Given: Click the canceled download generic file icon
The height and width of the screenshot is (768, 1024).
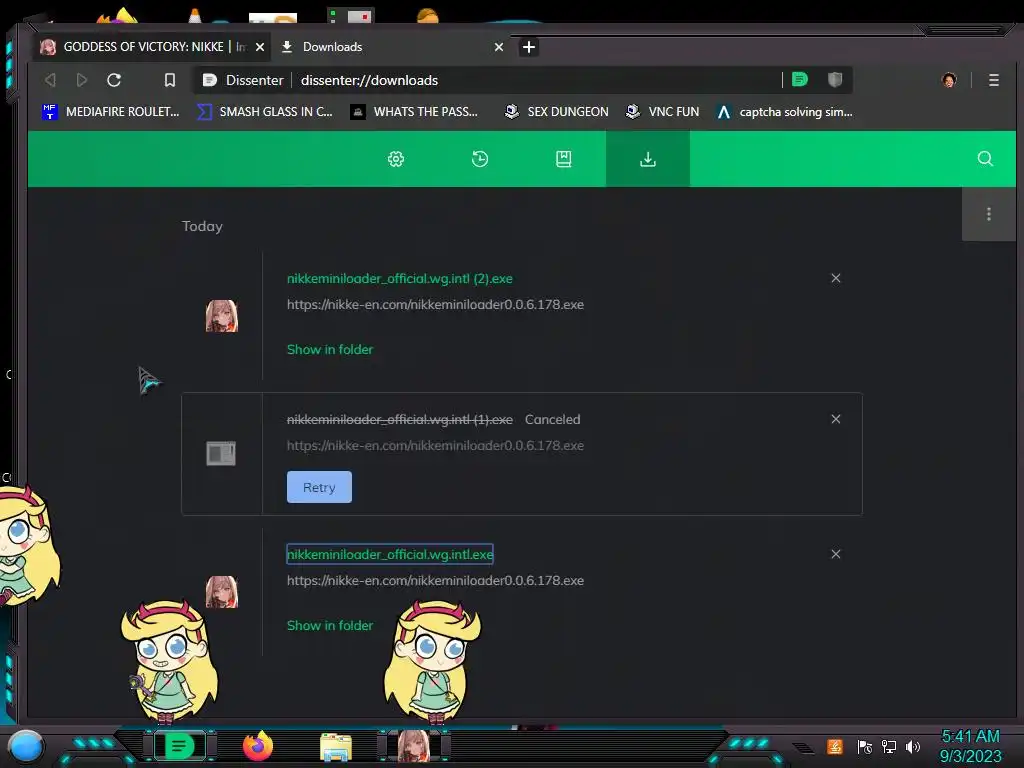Looking at the screenshot, I should 221,454.
